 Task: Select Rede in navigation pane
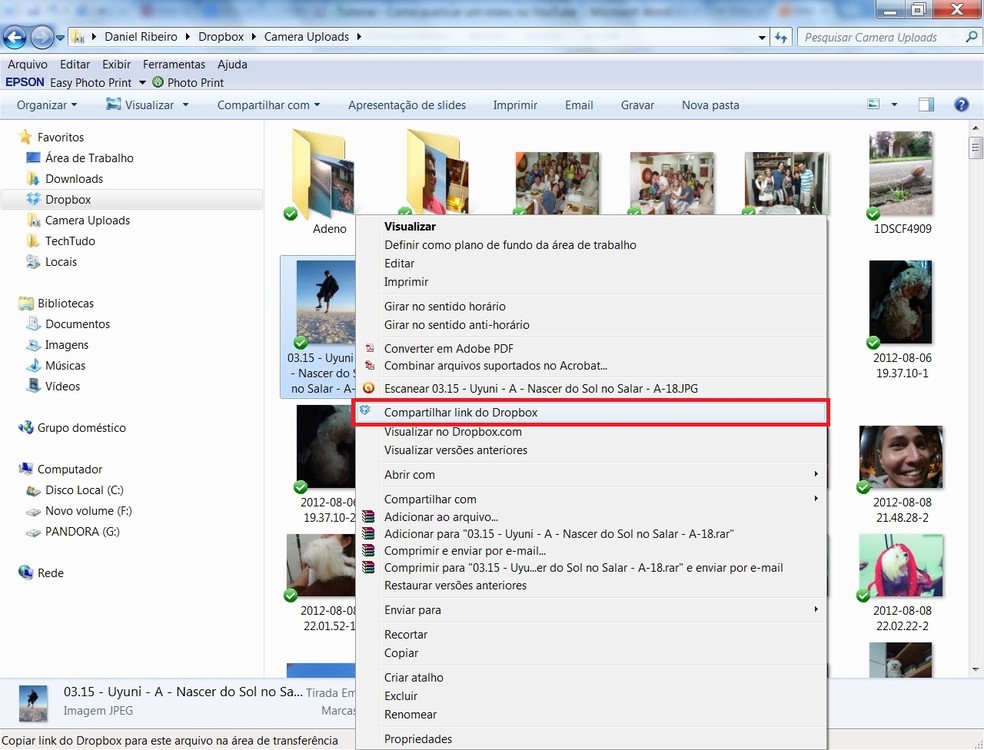coord(50,573)
